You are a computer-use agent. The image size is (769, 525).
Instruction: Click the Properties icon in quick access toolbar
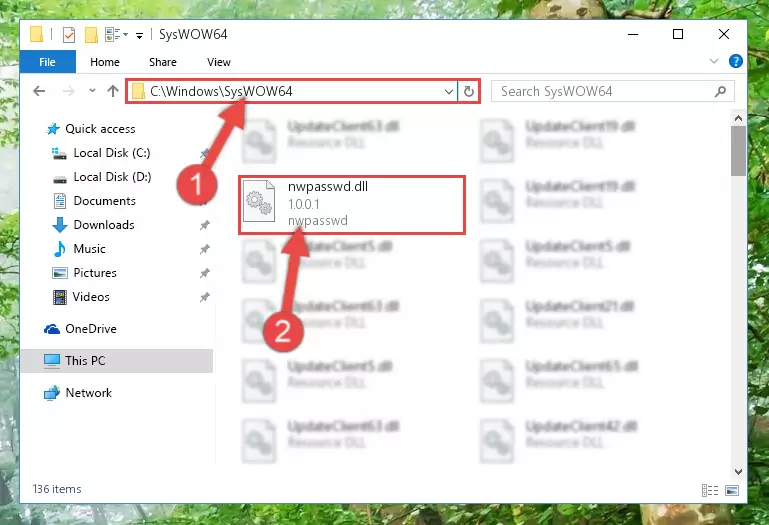(x=69, y=35)
